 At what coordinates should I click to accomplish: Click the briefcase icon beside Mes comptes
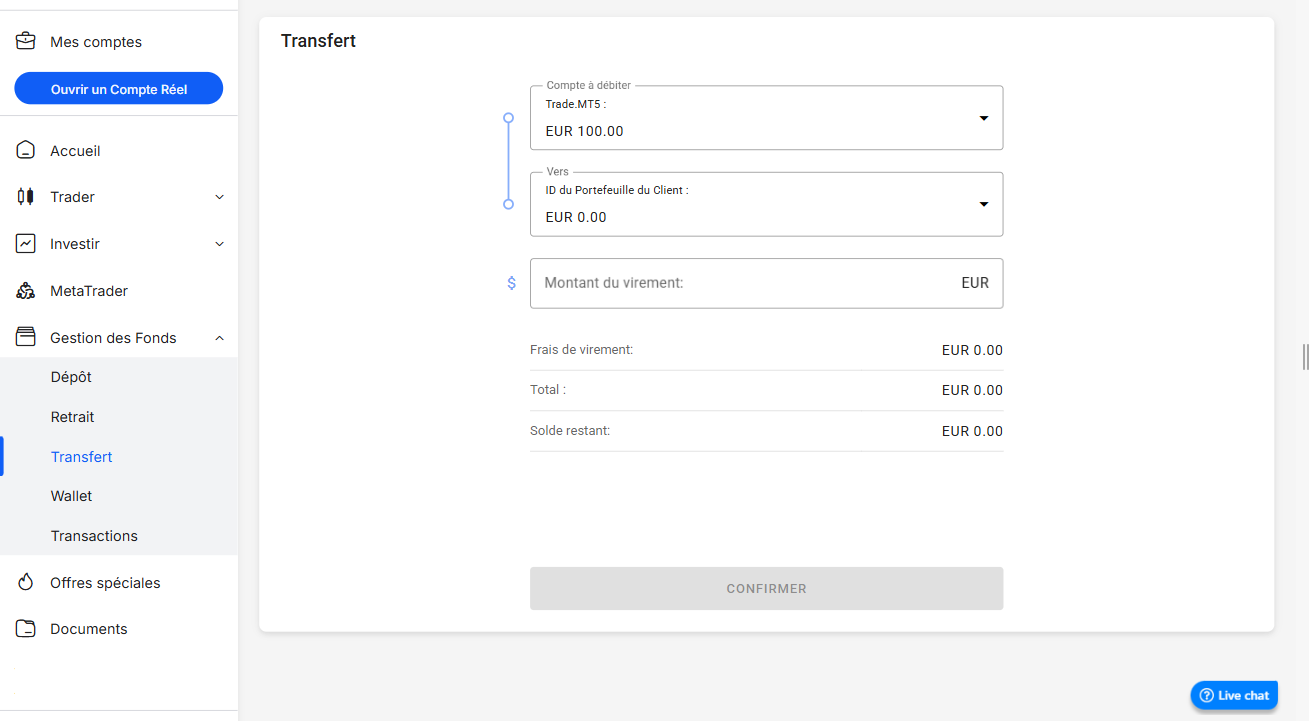click(x=26, y=42)
